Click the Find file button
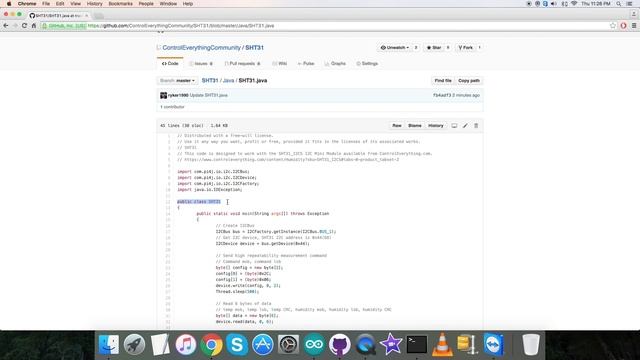 point(443,81)
